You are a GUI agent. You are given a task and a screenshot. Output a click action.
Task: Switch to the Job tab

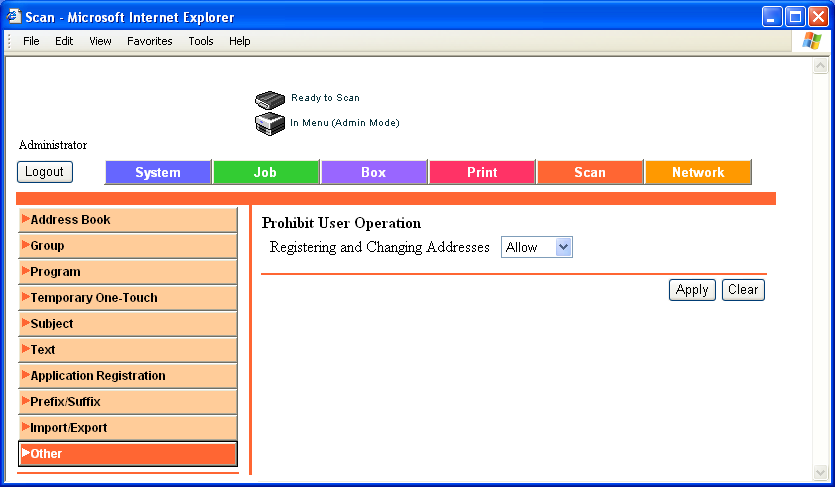[x=266, y=172]
